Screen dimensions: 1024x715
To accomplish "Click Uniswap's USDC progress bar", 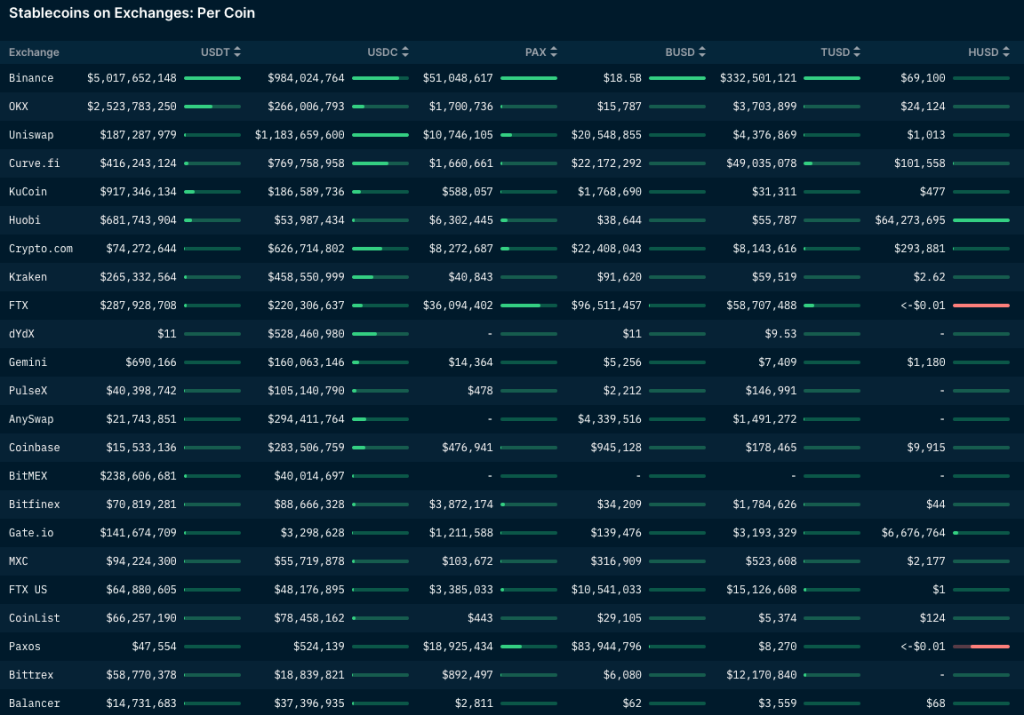I will point(380,135).
